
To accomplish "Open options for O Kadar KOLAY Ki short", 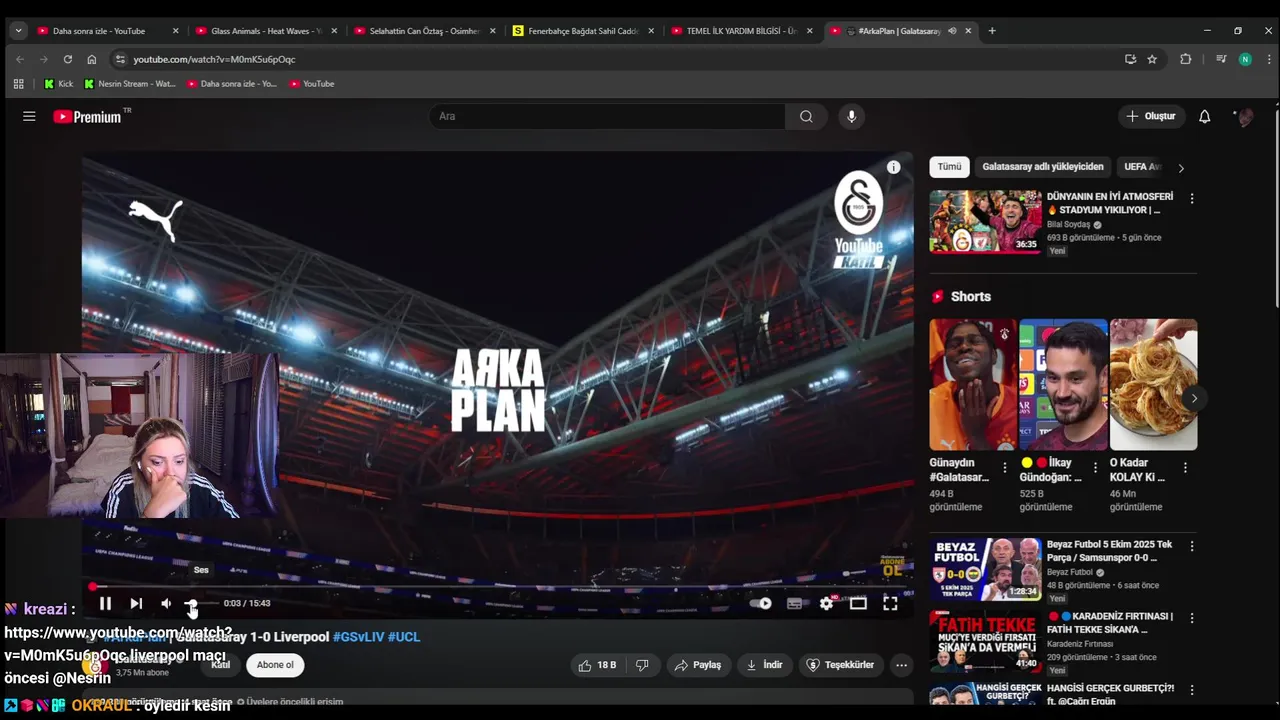I will [1185, 467].
